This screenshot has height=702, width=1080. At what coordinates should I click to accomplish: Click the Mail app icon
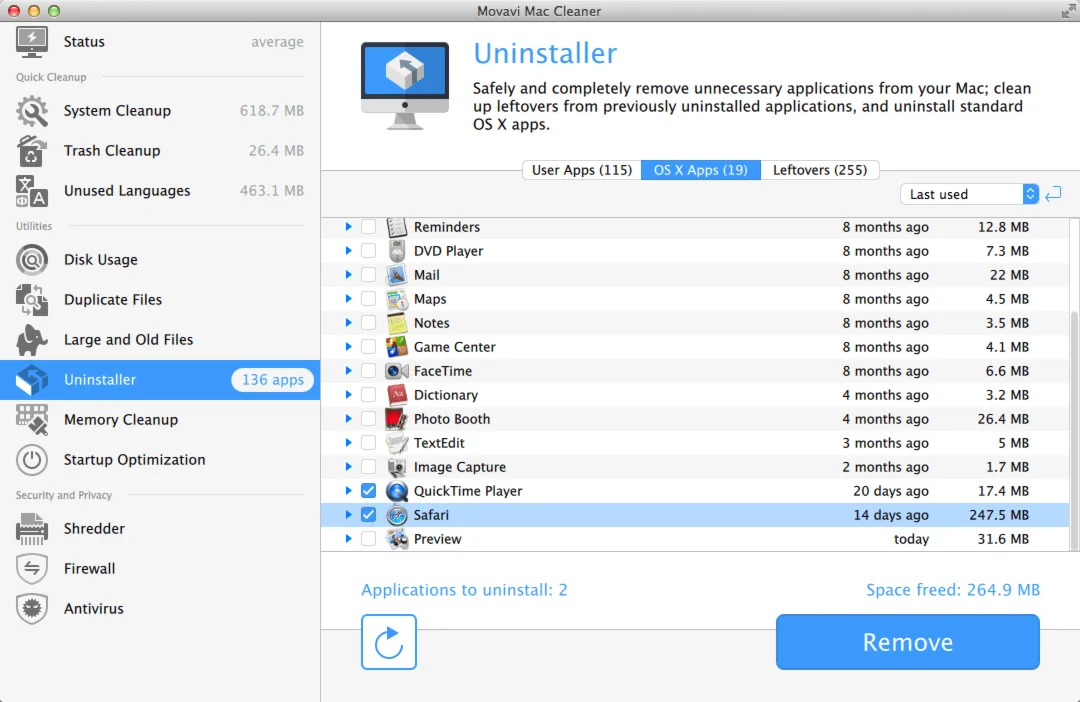click(397, 275)
